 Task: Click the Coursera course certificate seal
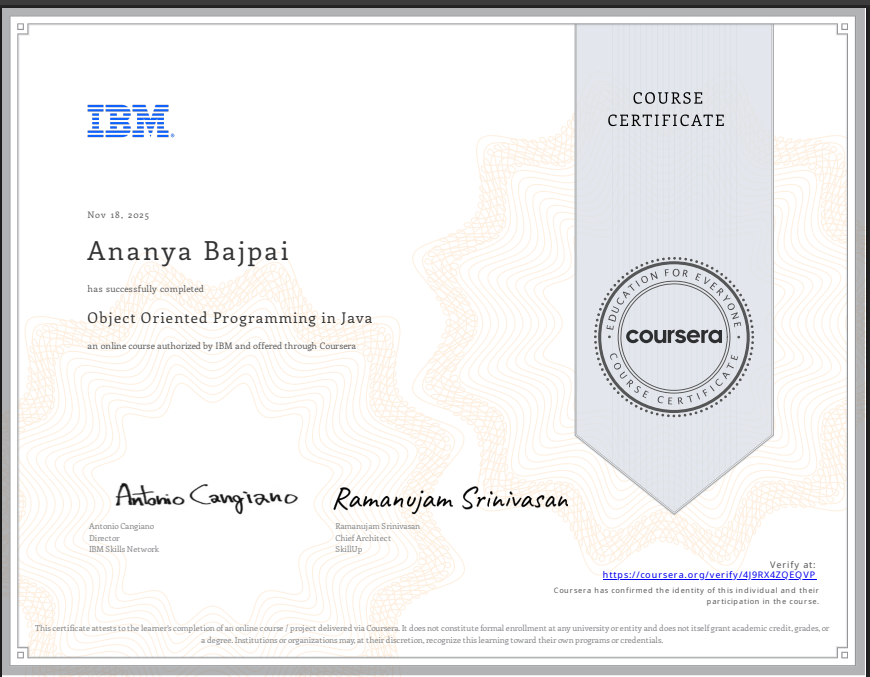click(x=674, y=336)
